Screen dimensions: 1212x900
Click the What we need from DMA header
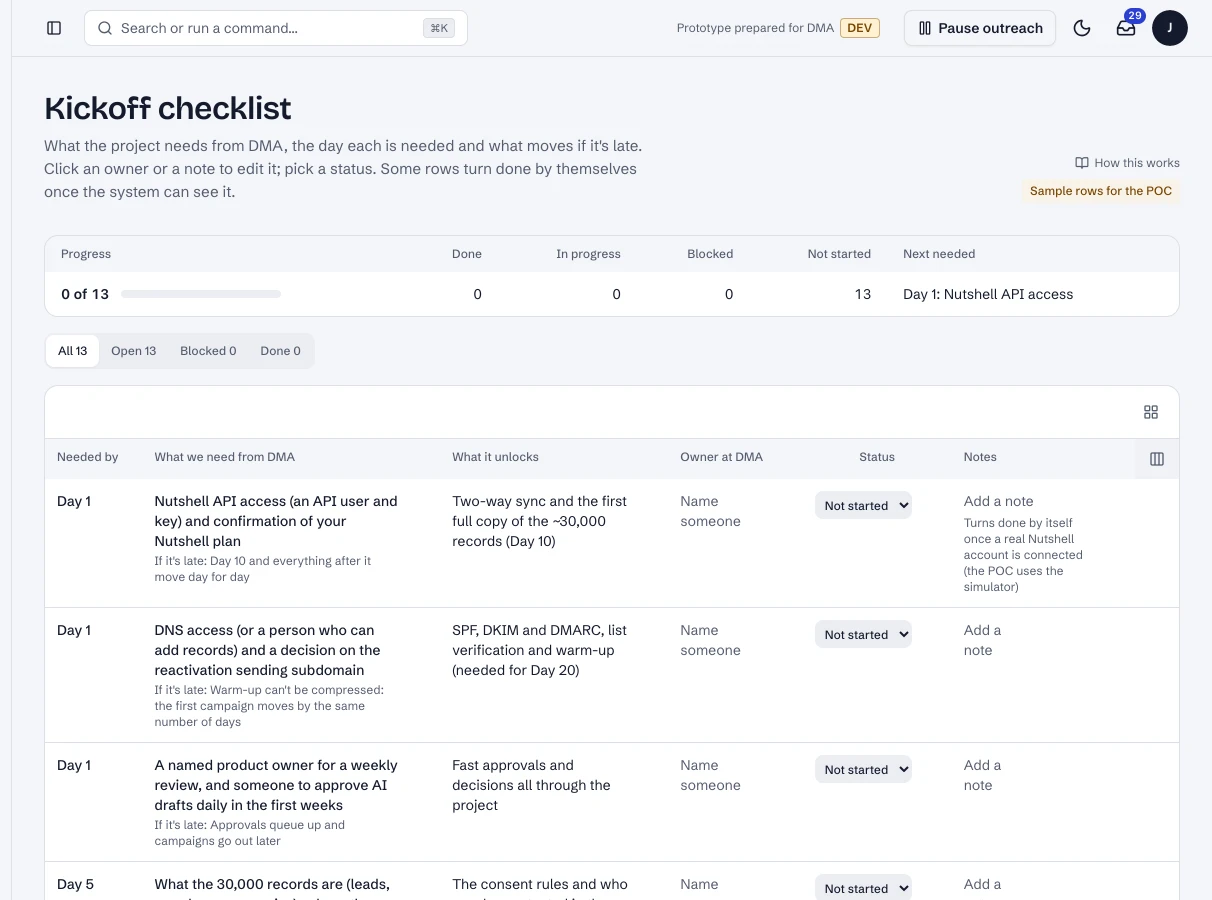pyautogui.click(x=224, y=457)
